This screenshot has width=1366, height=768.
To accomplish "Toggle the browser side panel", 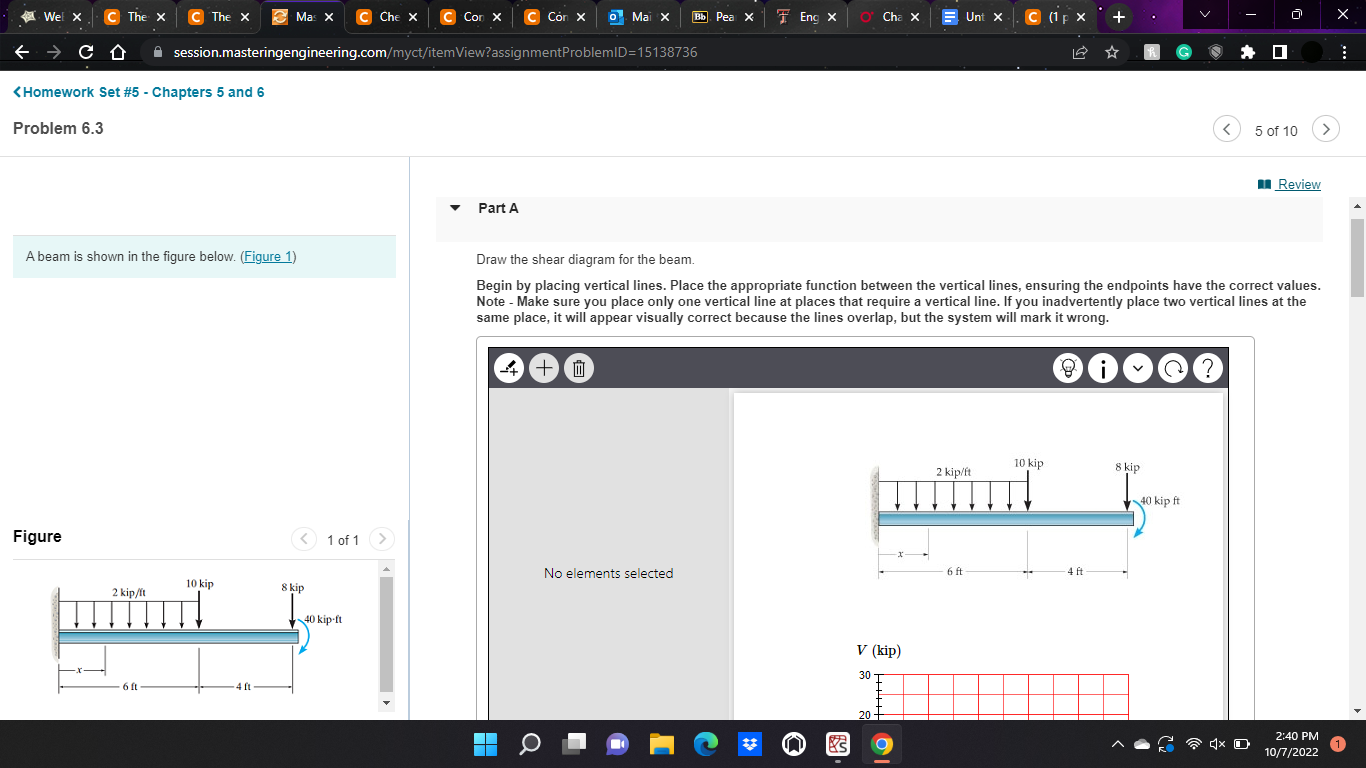I will (x=1279, y=52).
